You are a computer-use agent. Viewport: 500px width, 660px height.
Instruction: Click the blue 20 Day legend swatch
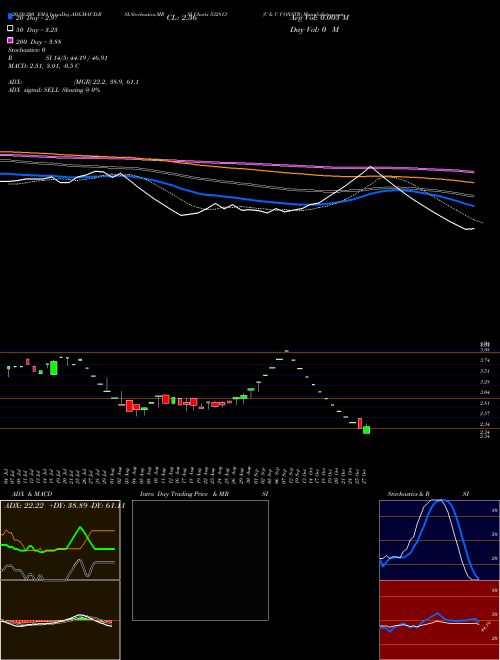click(10, 16)
